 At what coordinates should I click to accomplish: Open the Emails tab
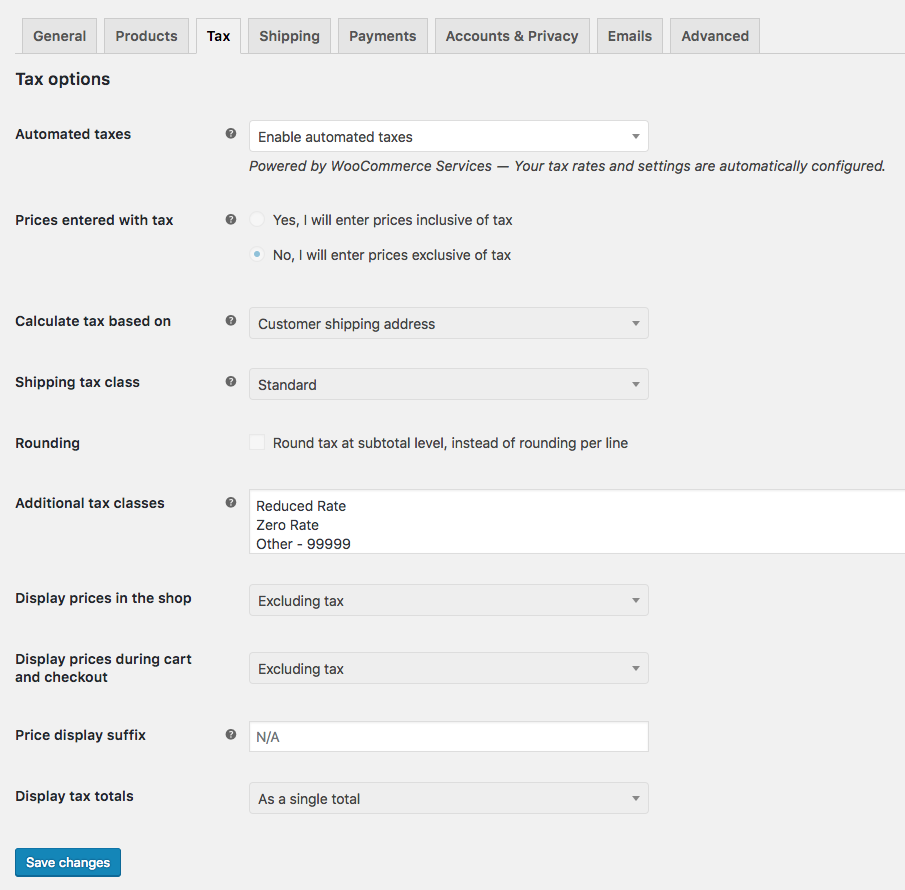(x=630, y=36)
